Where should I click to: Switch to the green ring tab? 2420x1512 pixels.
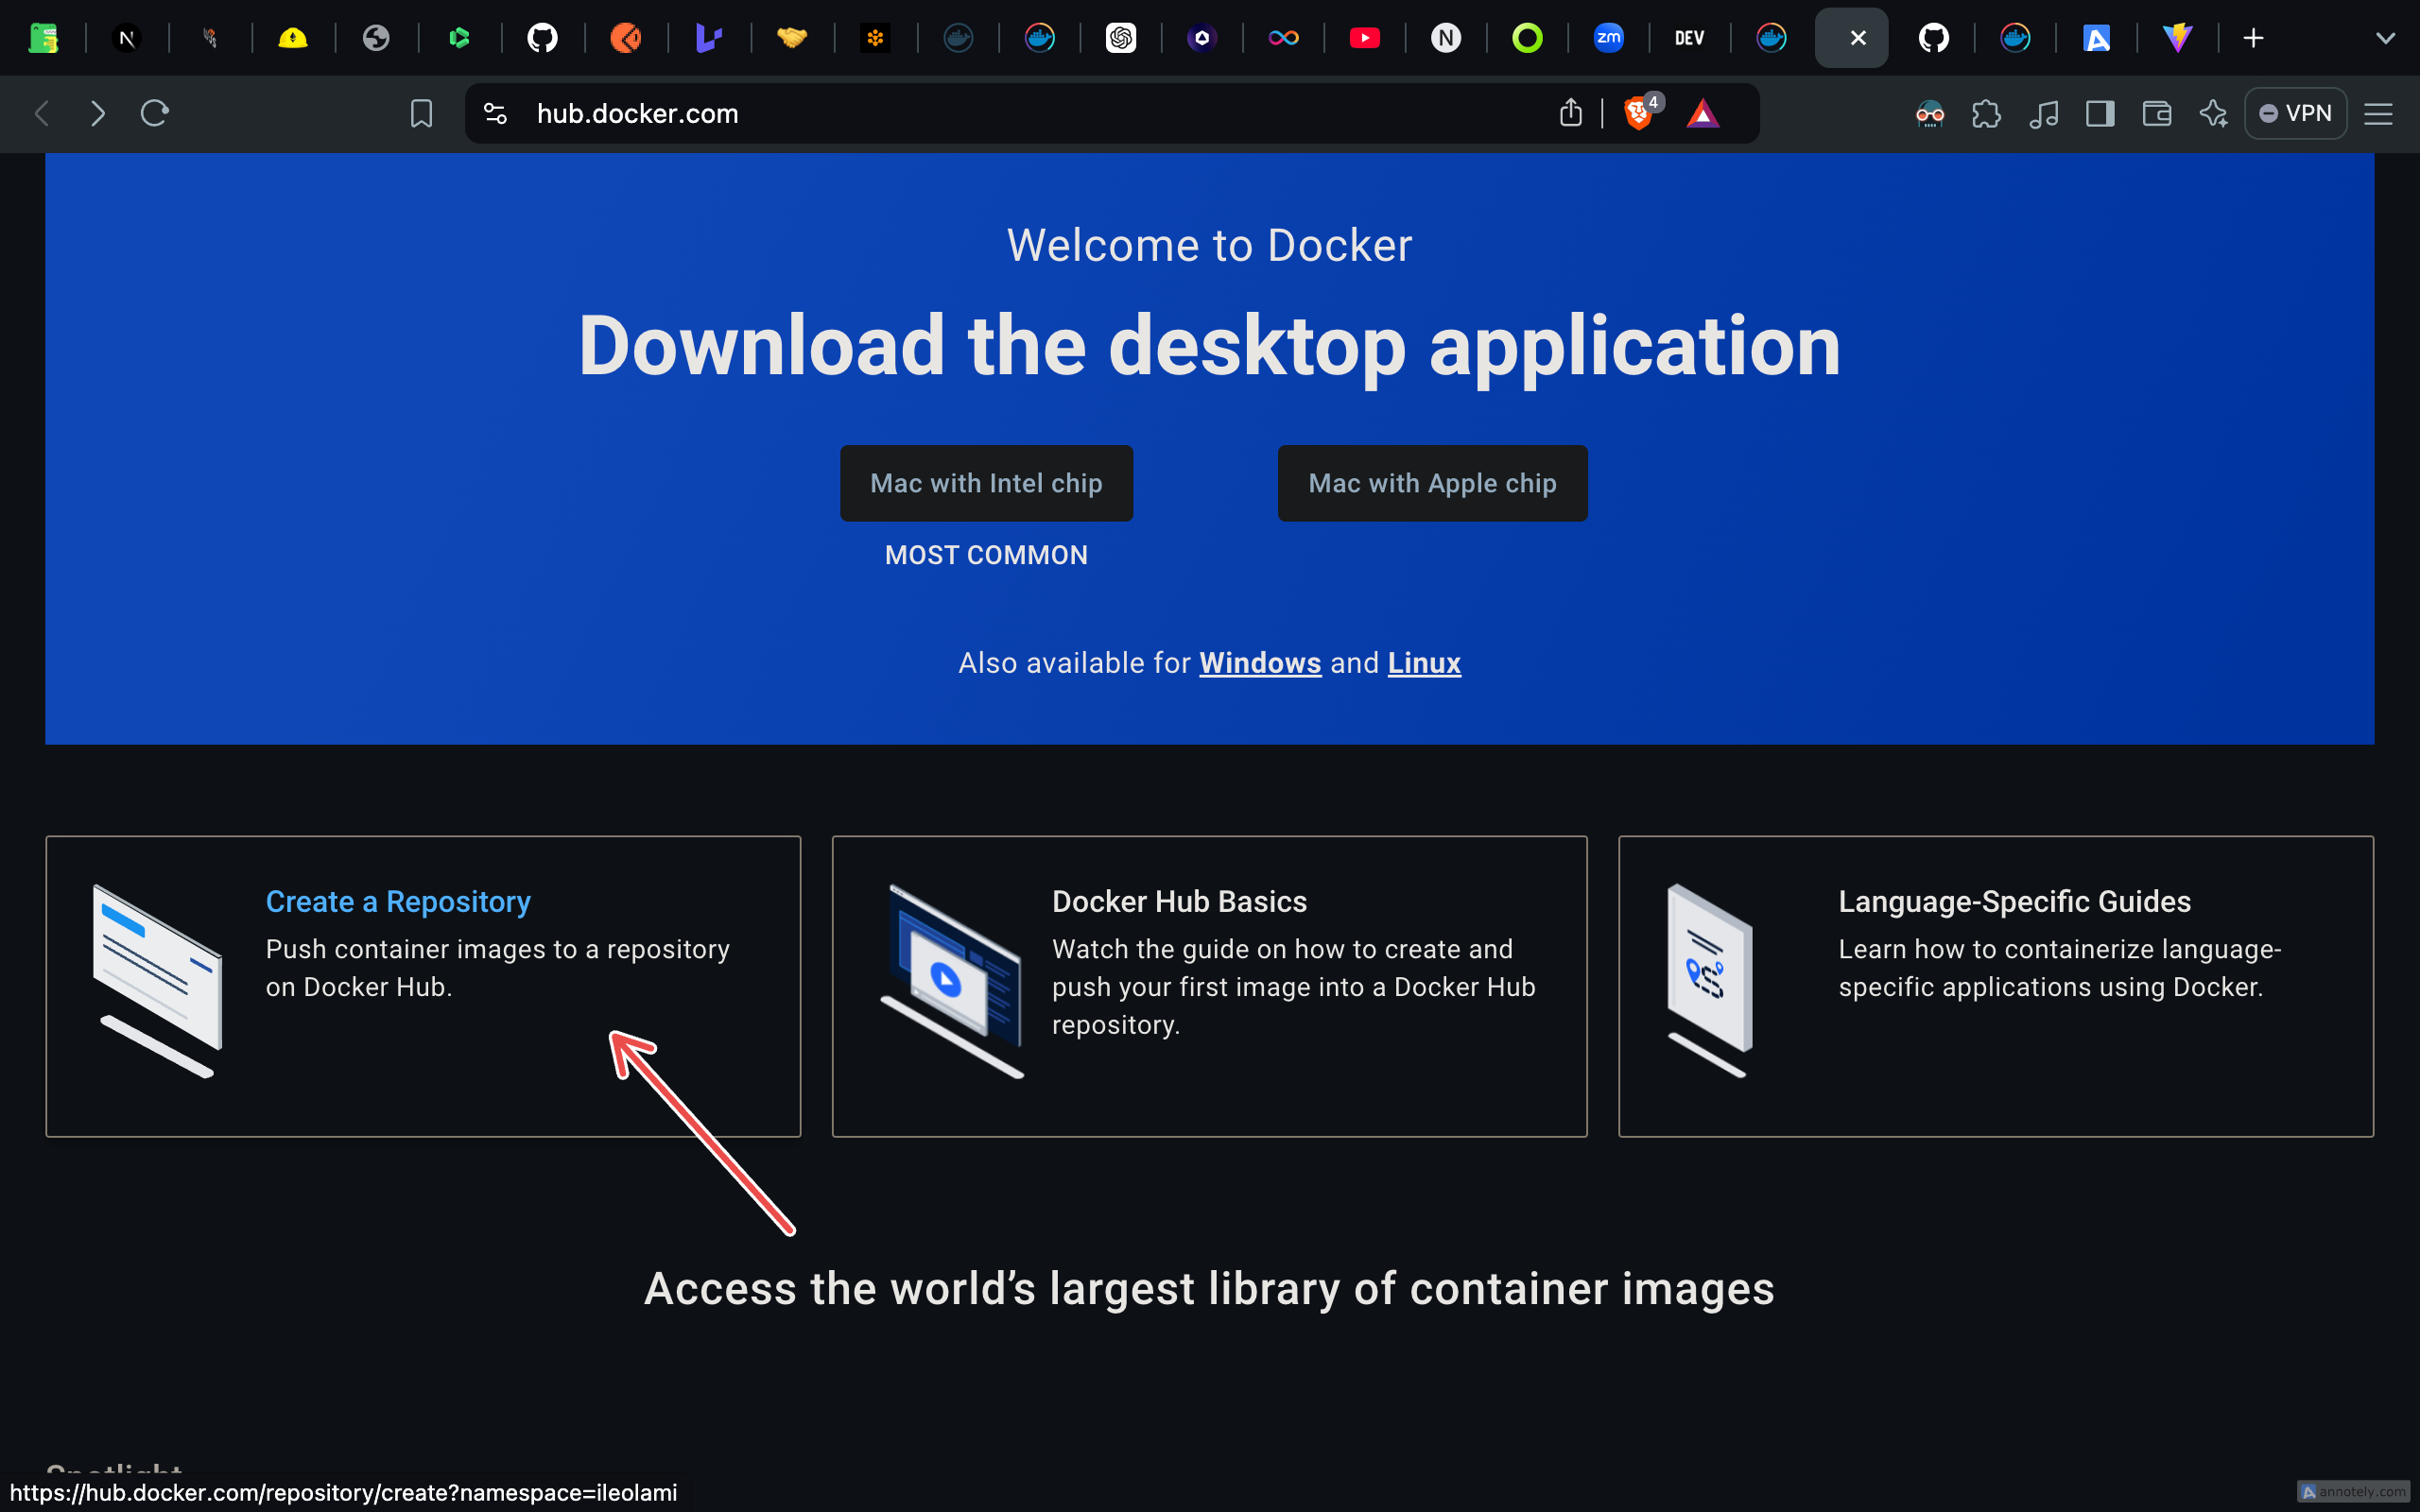tap(1527, 38)
